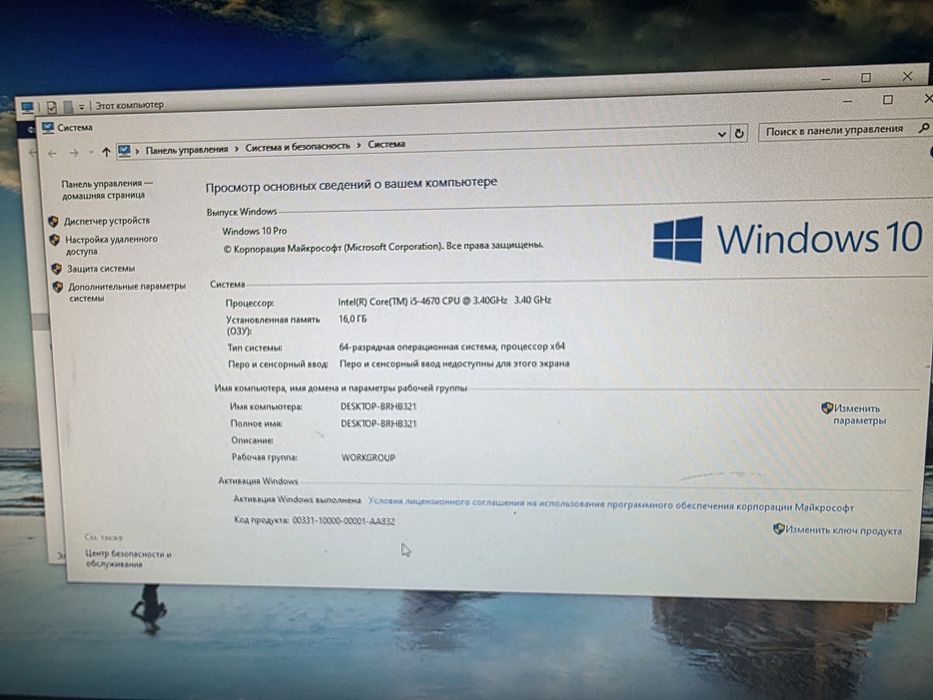Click properties icon in Этот компьютер toolbar

(x=52, y=107)
